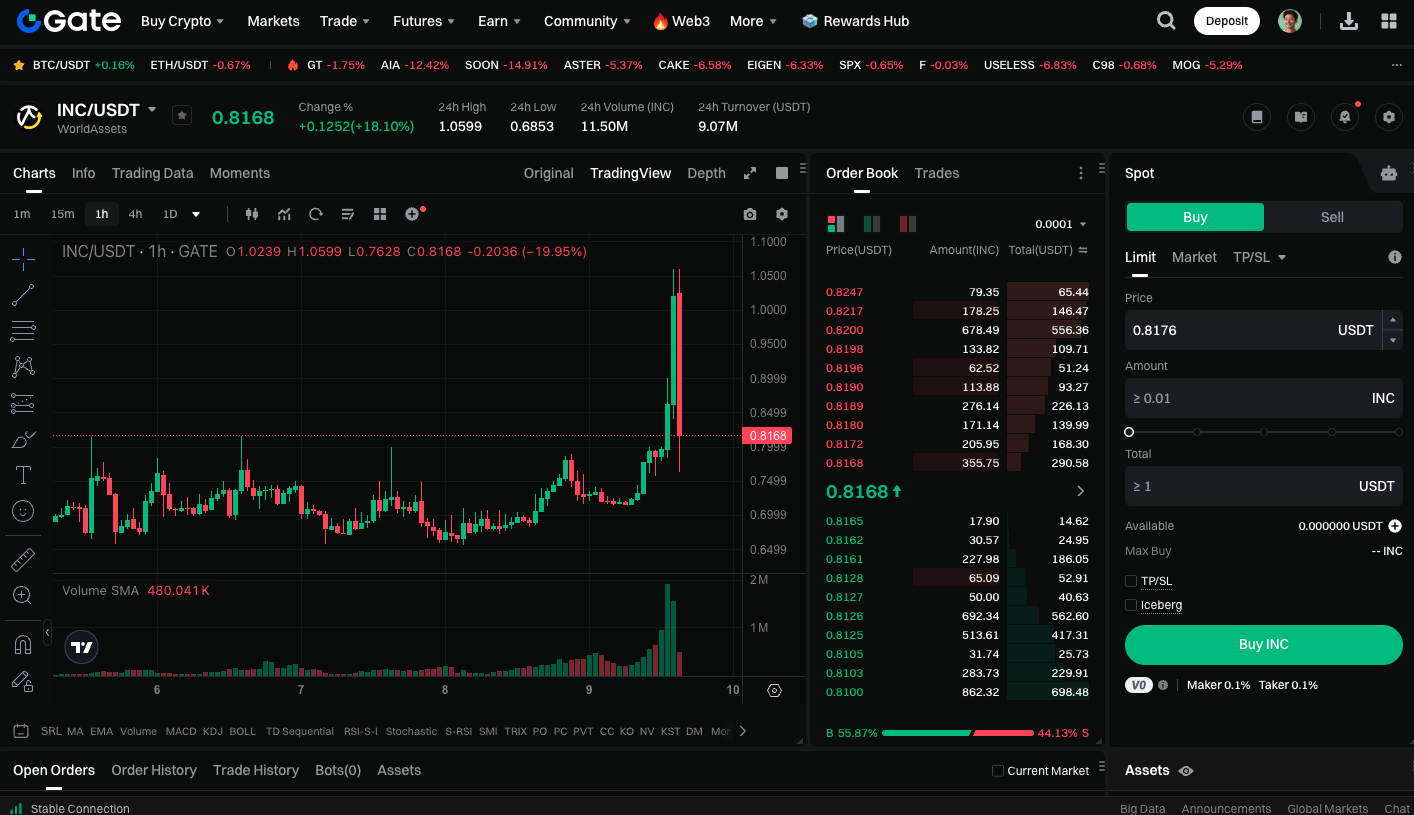1414x815 pixels.
Task: Open the Fibonacci retracement tool
Action: pos(23,331)
